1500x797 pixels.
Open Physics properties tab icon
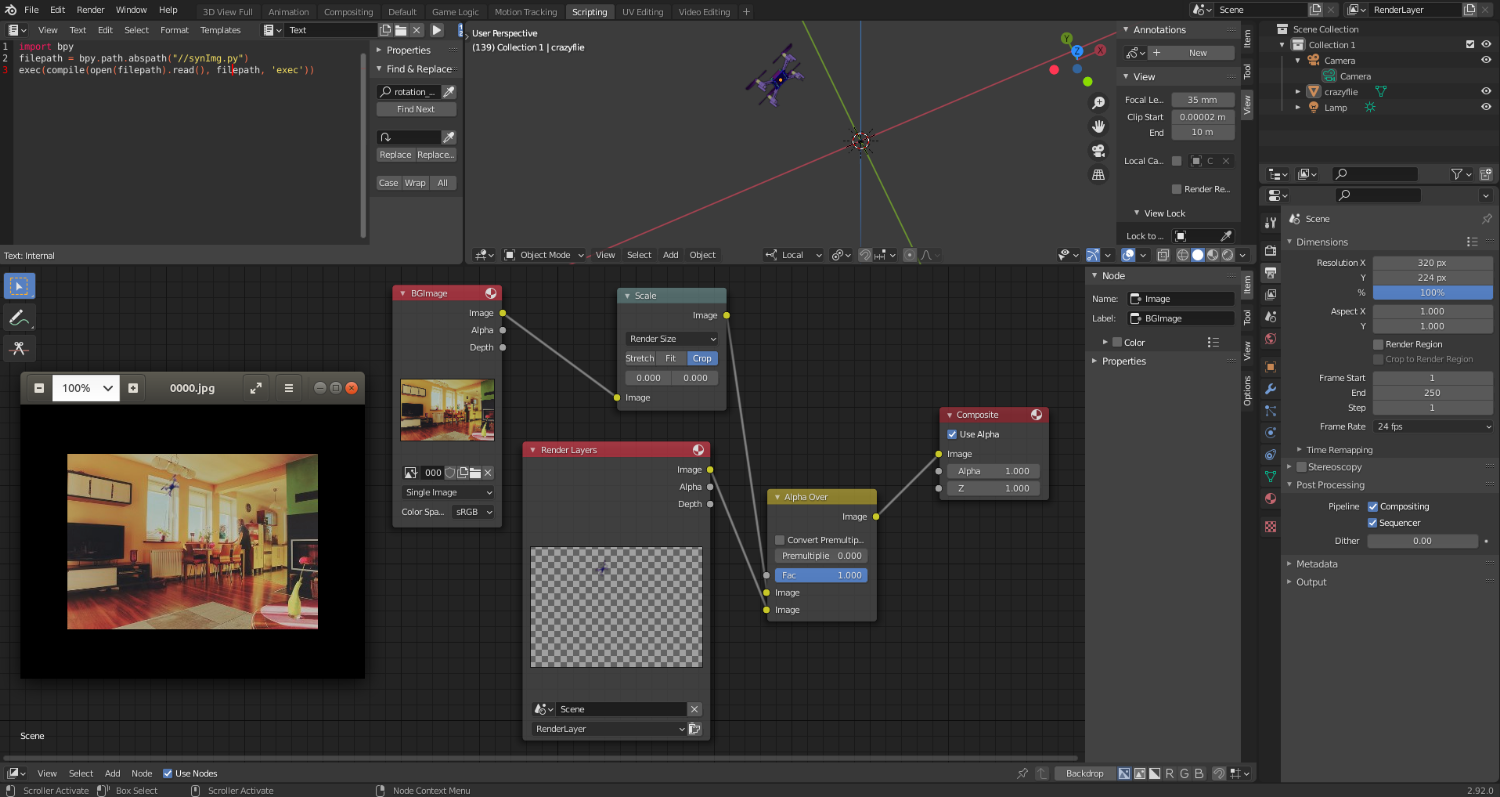coord(1270,432)
